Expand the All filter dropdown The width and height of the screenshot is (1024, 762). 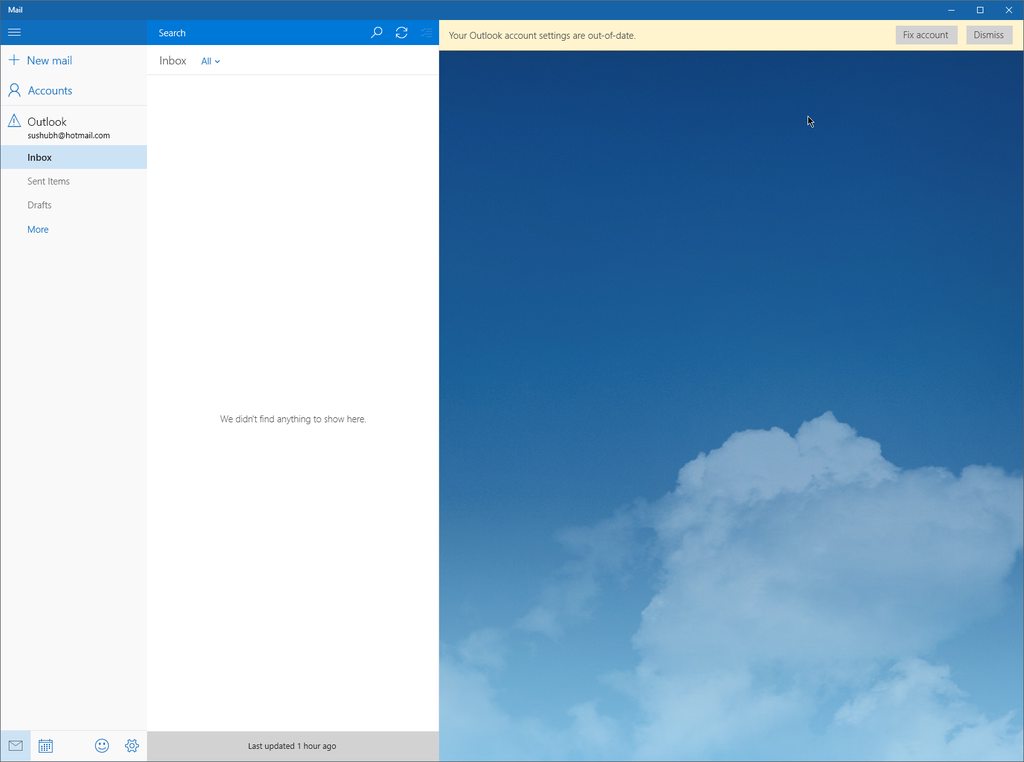[x=210, y=61]
